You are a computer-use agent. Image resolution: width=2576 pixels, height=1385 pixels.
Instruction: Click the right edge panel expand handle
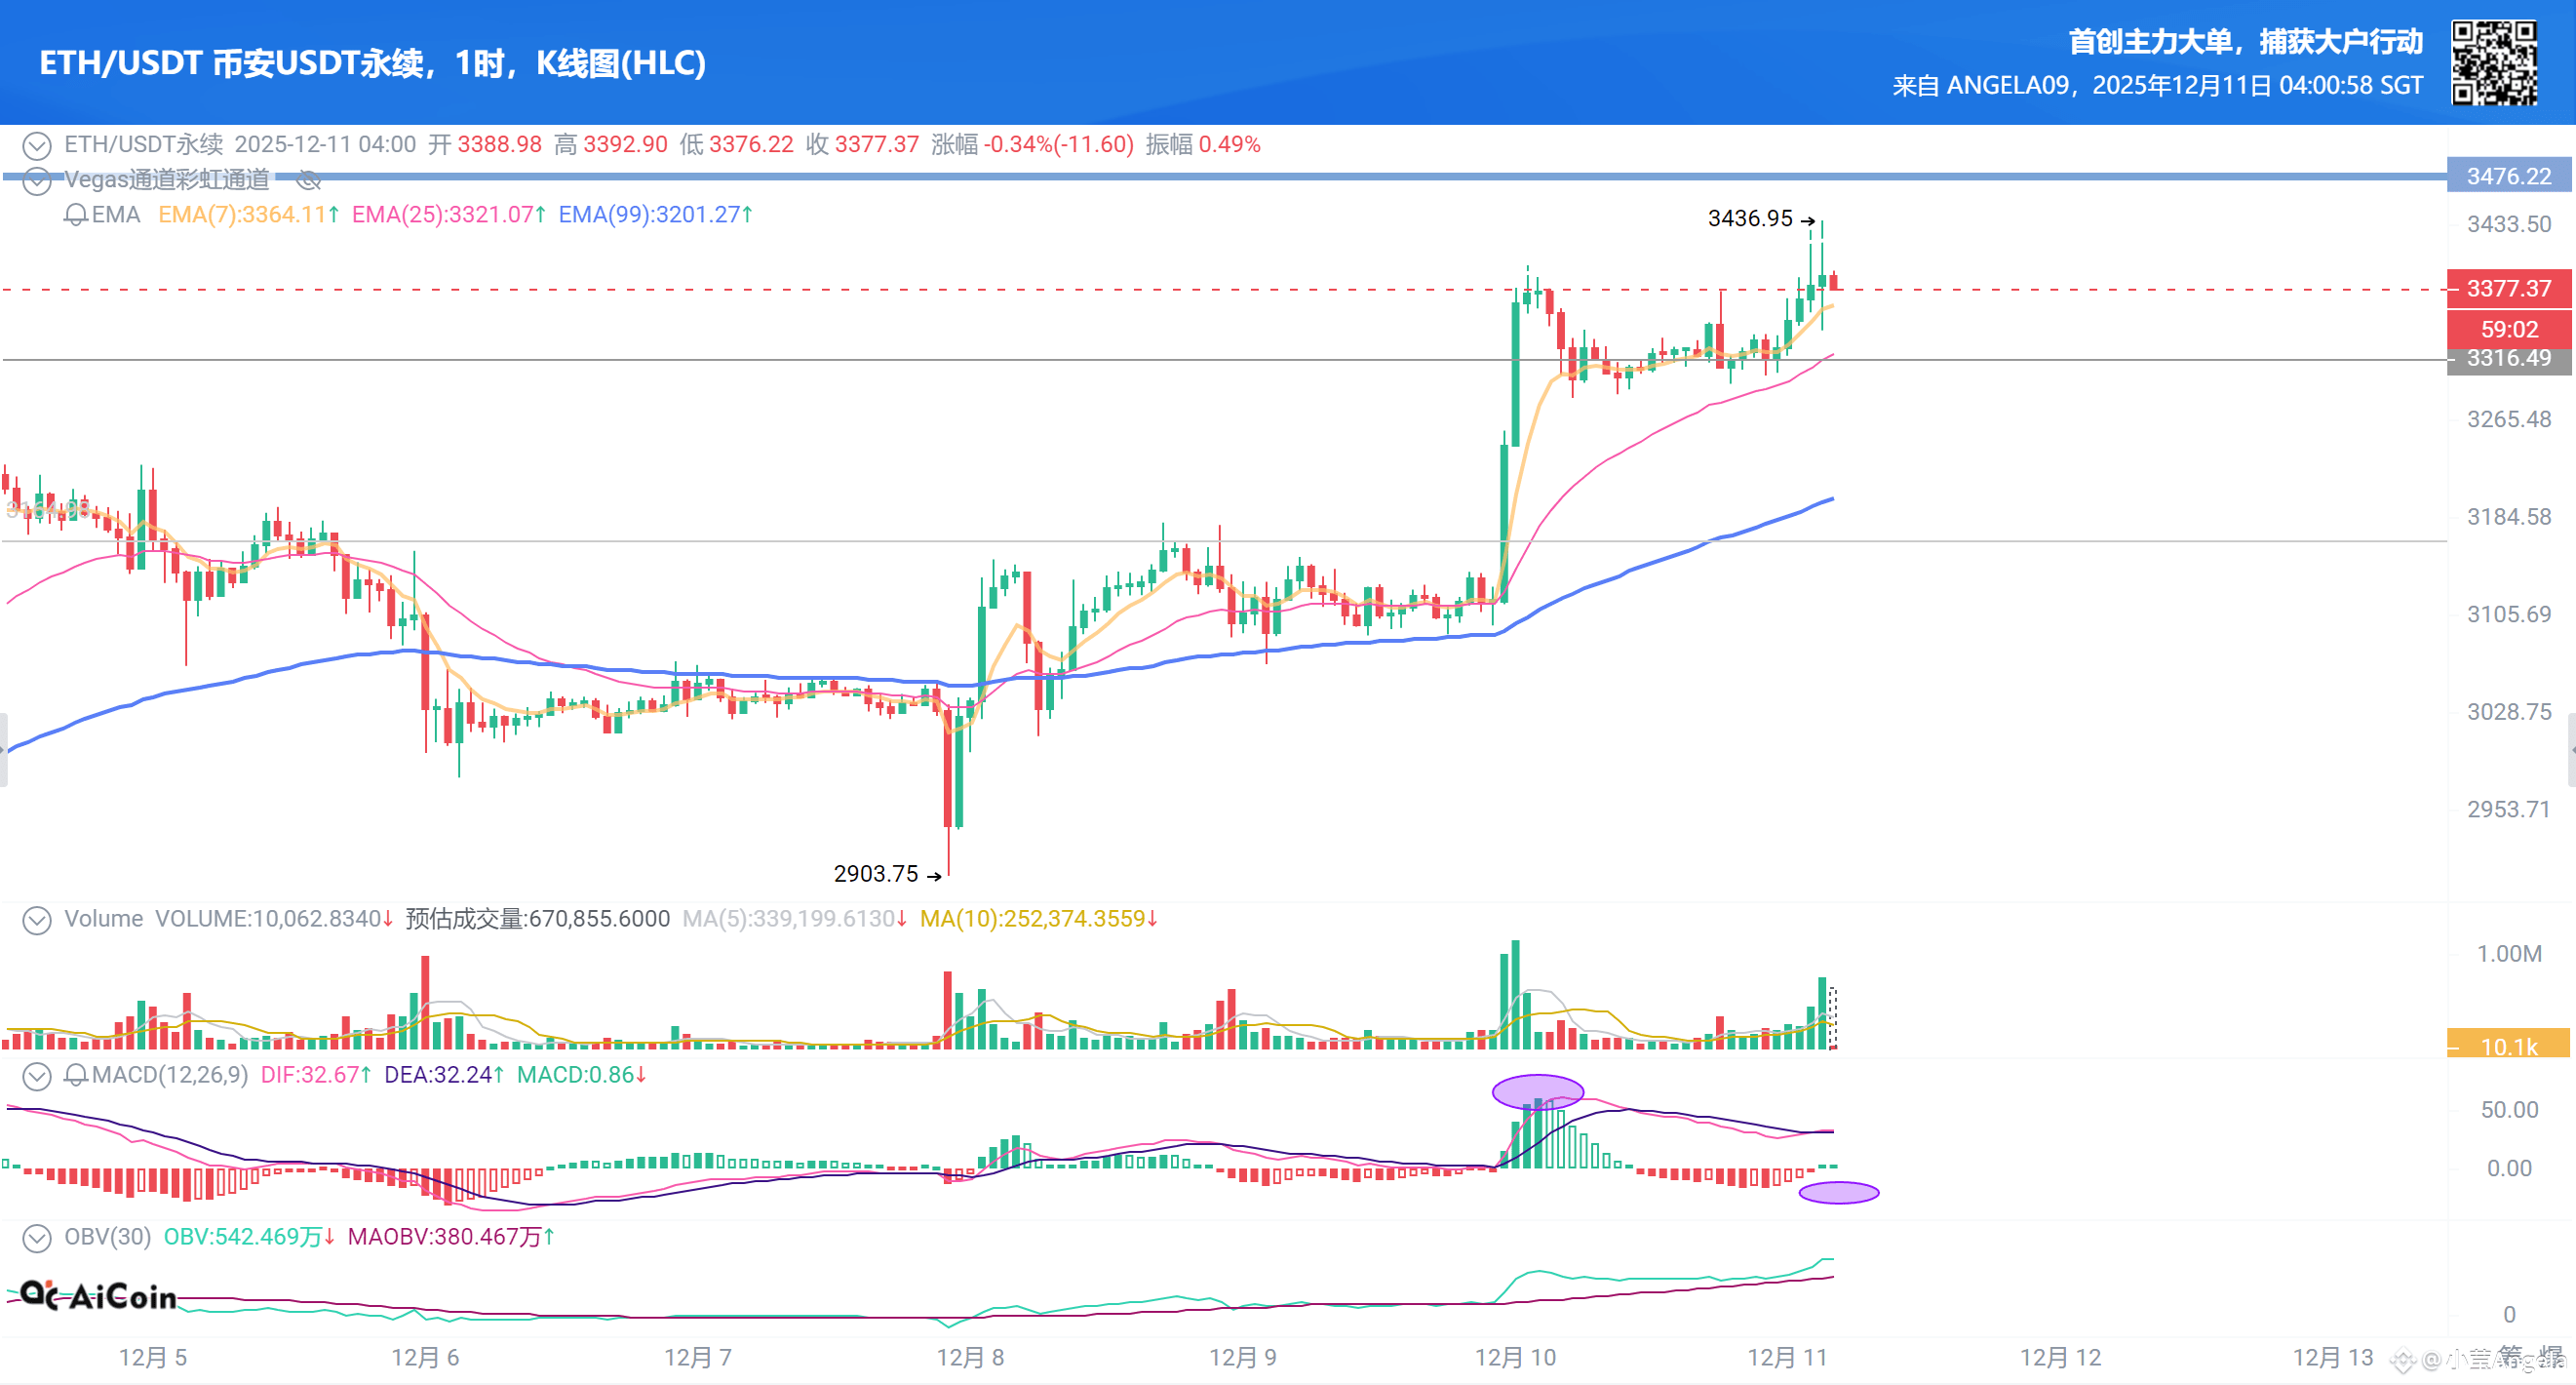coord(2571,749)
